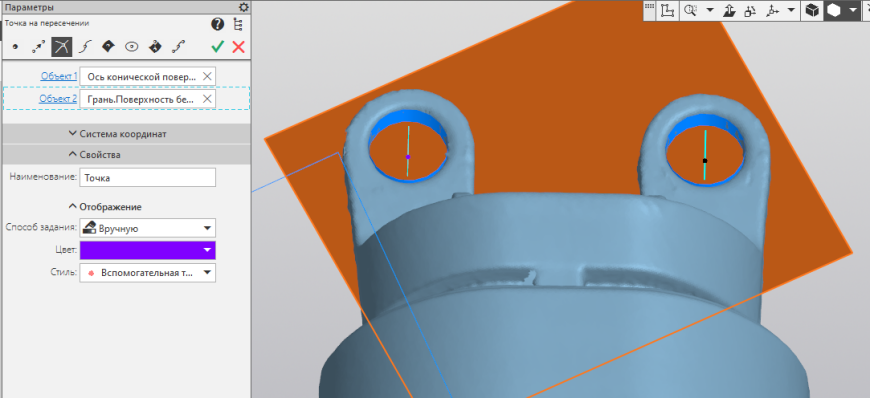870x398 pixels.
Task: Select the point on intersection method
Action: [62, 47]
